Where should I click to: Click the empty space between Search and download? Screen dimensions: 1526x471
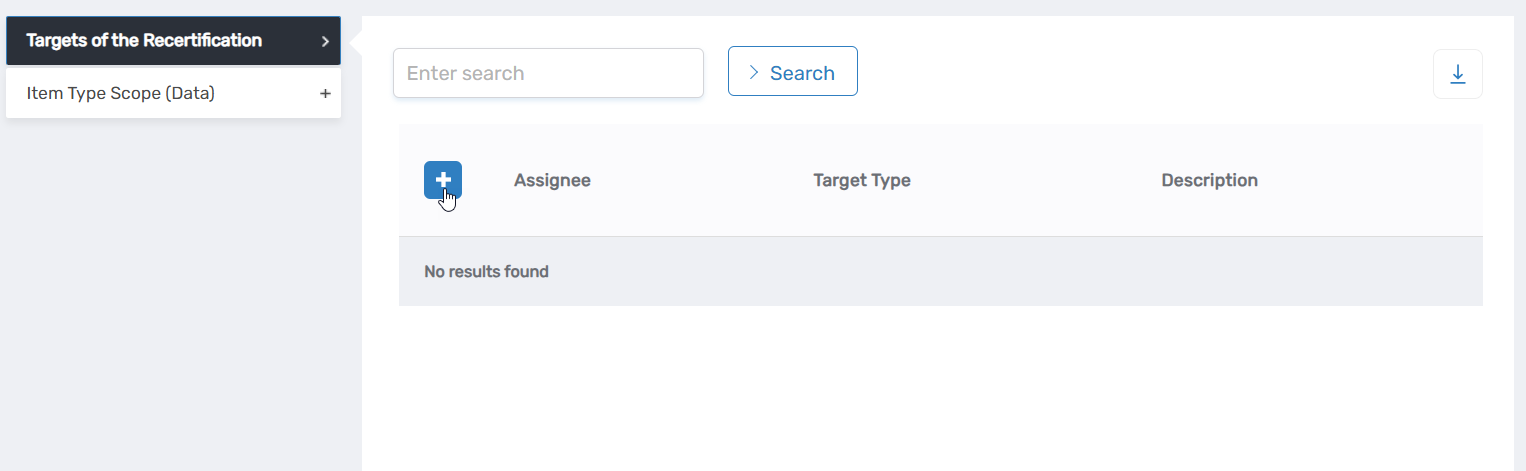click(x=1140, y=73)
